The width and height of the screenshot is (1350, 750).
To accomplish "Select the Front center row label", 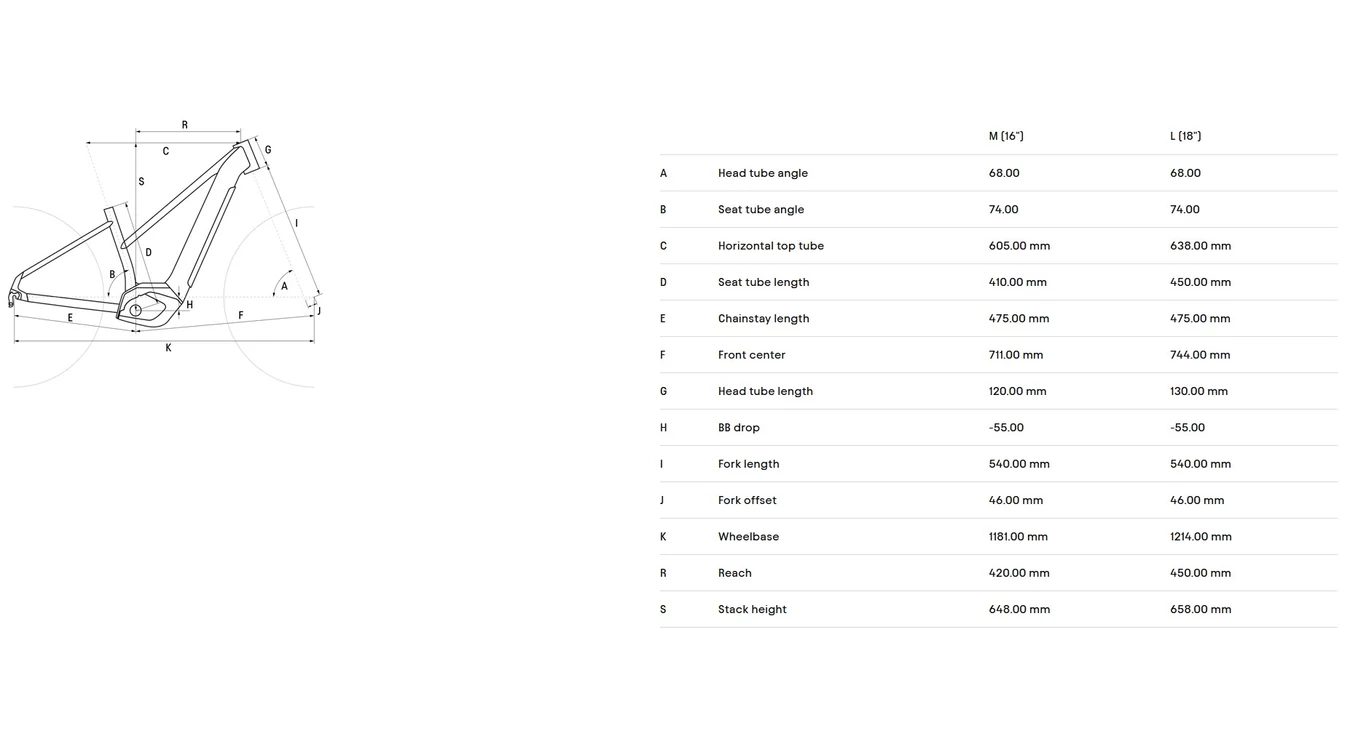I will click(752, 355).
